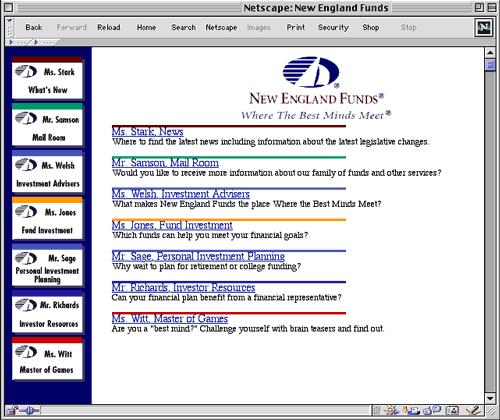Open the Address Book component bar icon
Viewport: 500px width, 420px height.
click(452, 410)
